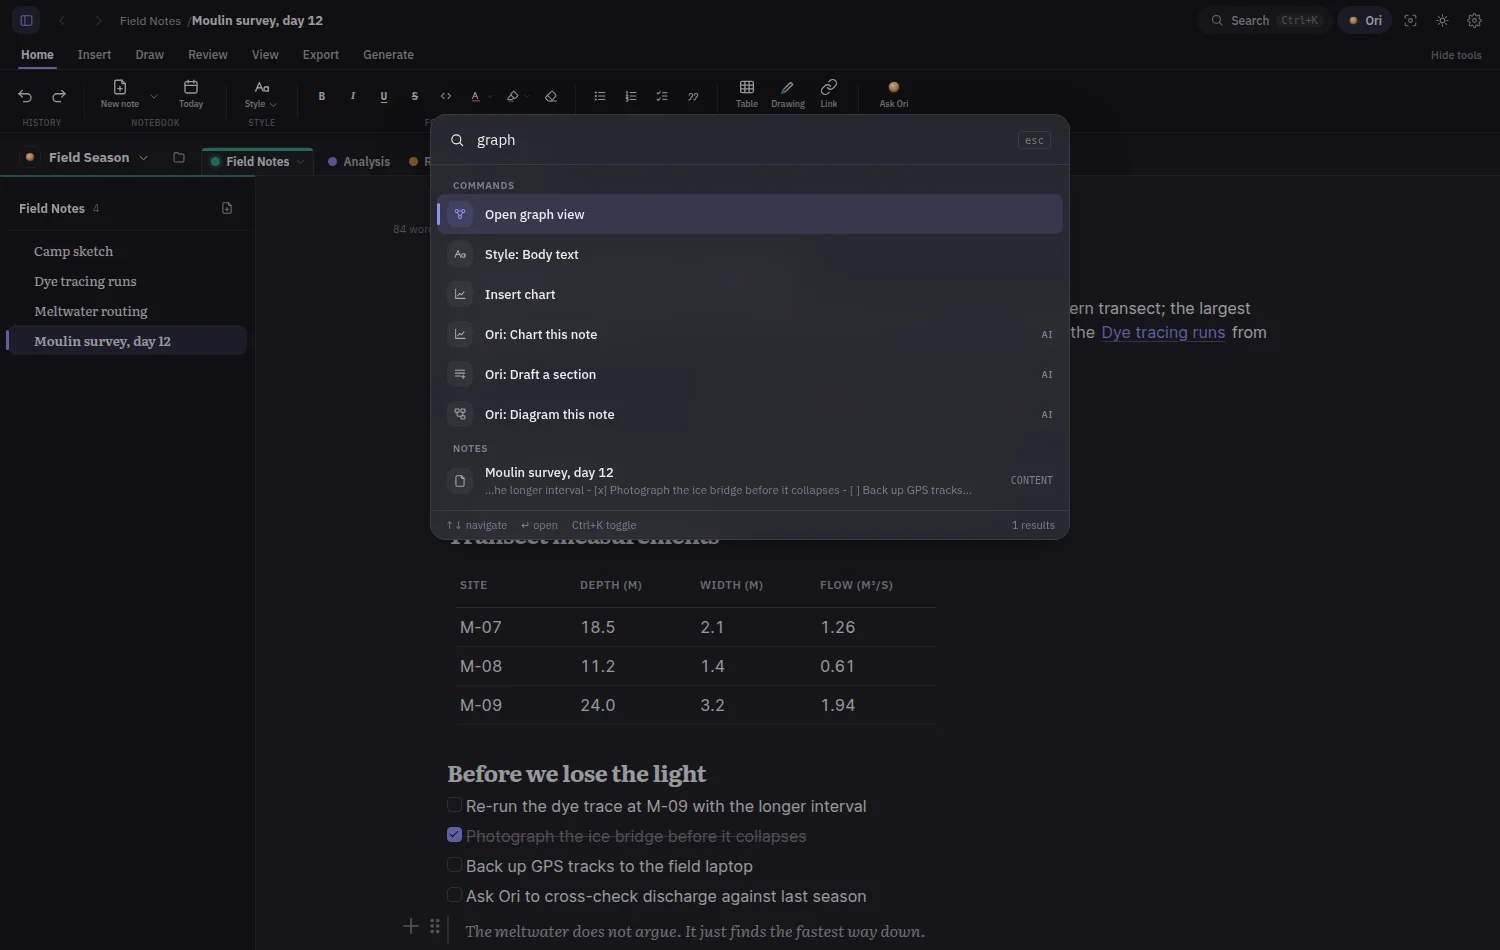Open Ask Ori assistant

[894, 94]
